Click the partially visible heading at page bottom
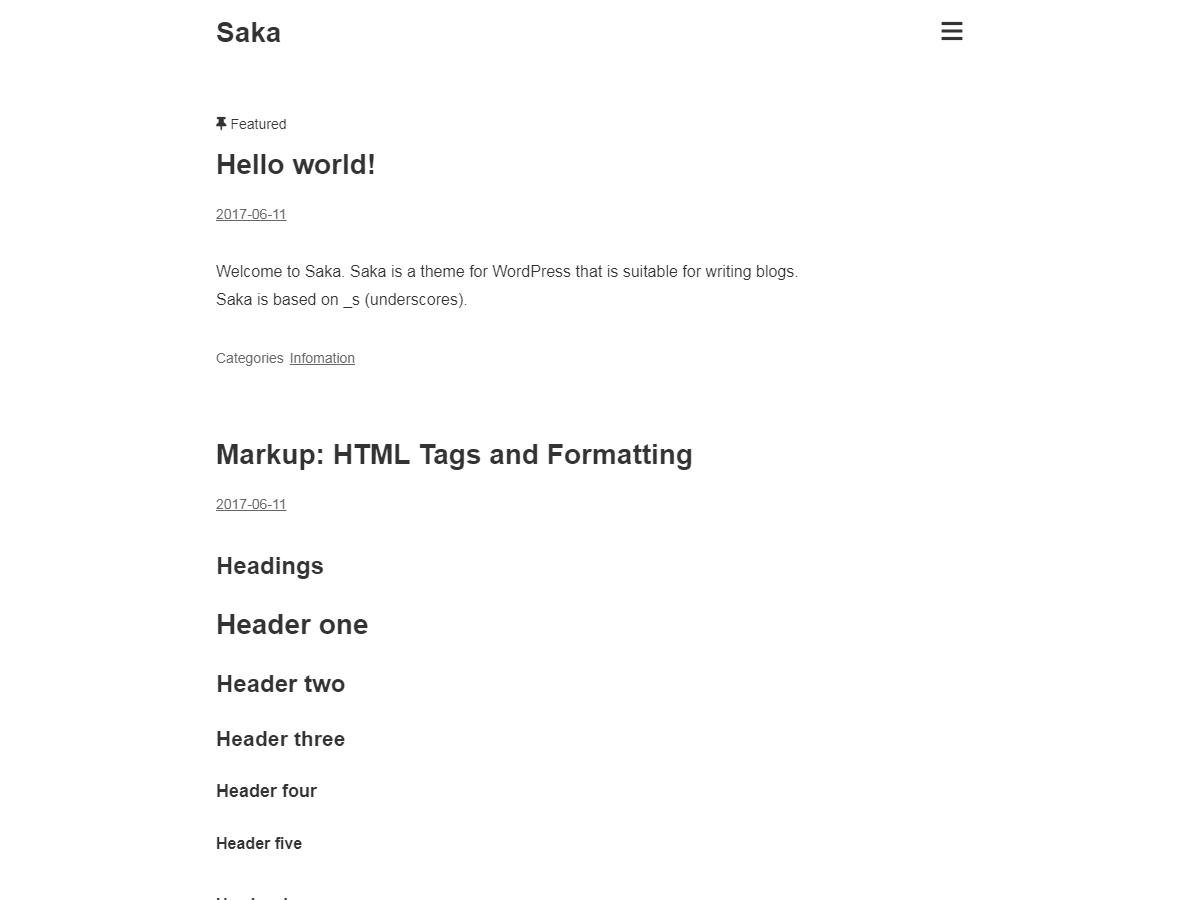The width and height of the screenshot is (1200, 900). 252,896
